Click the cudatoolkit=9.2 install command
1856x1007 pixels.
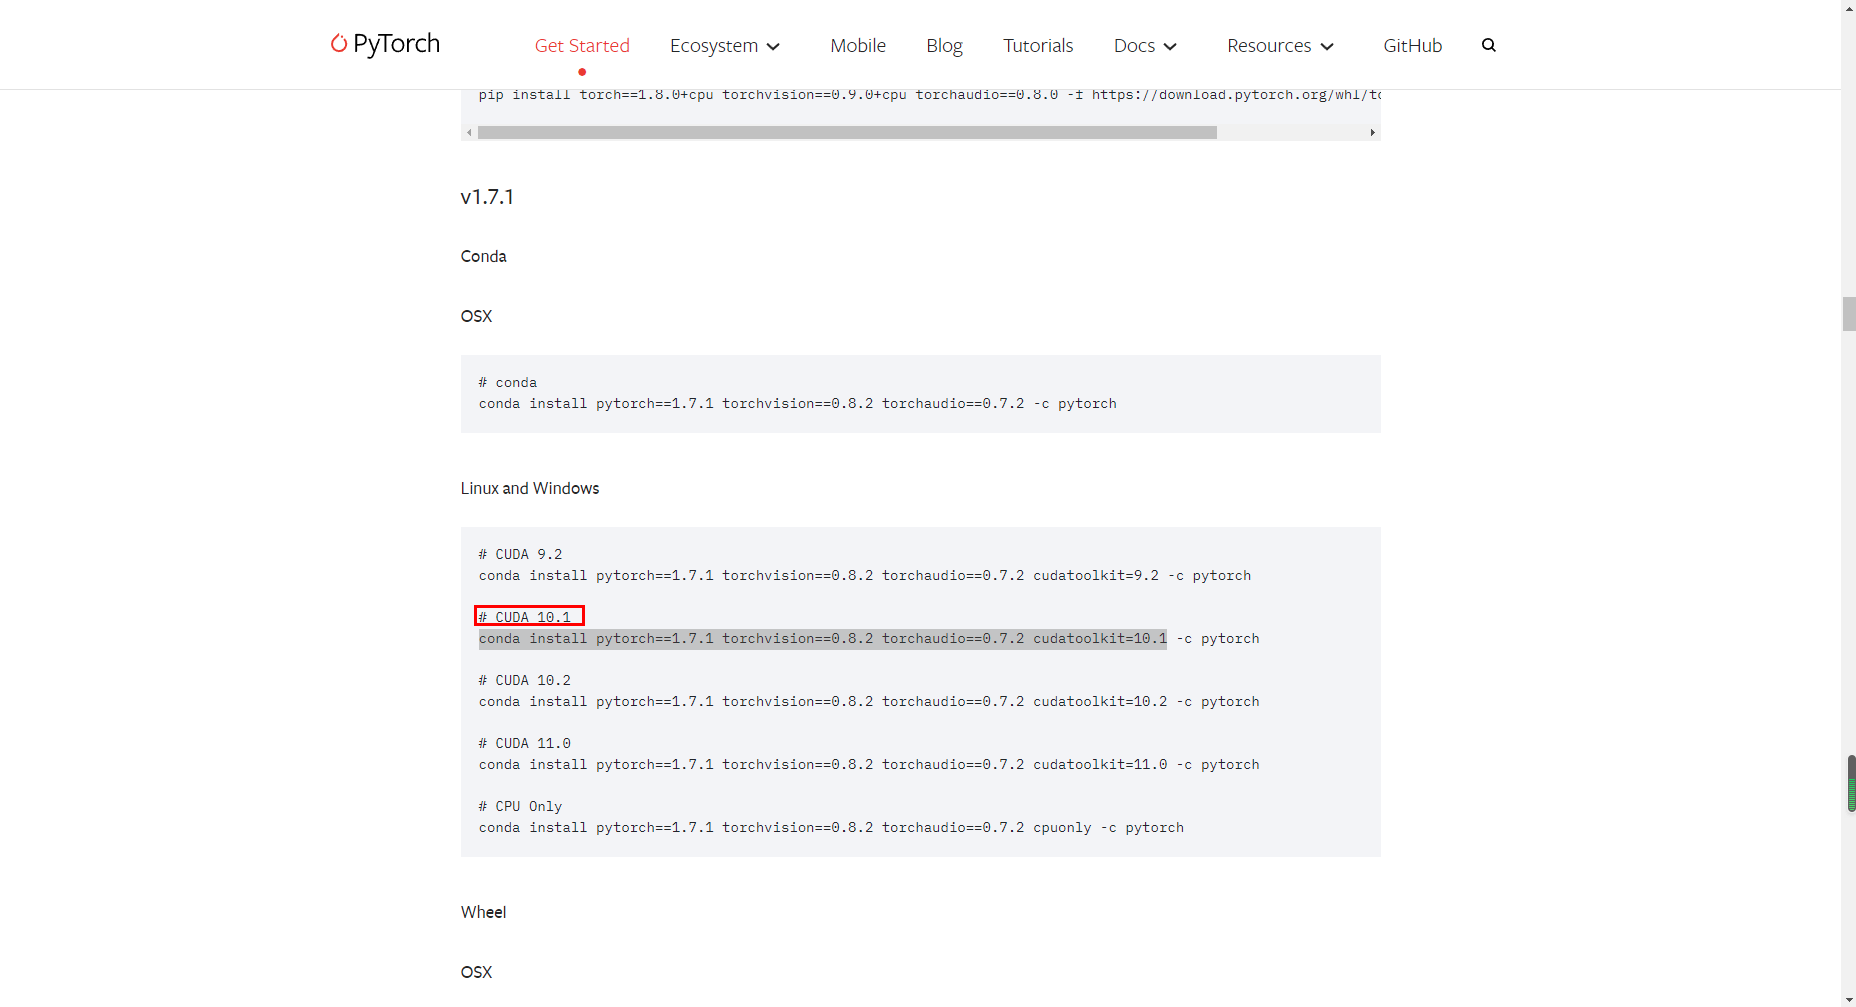point(864,576)
